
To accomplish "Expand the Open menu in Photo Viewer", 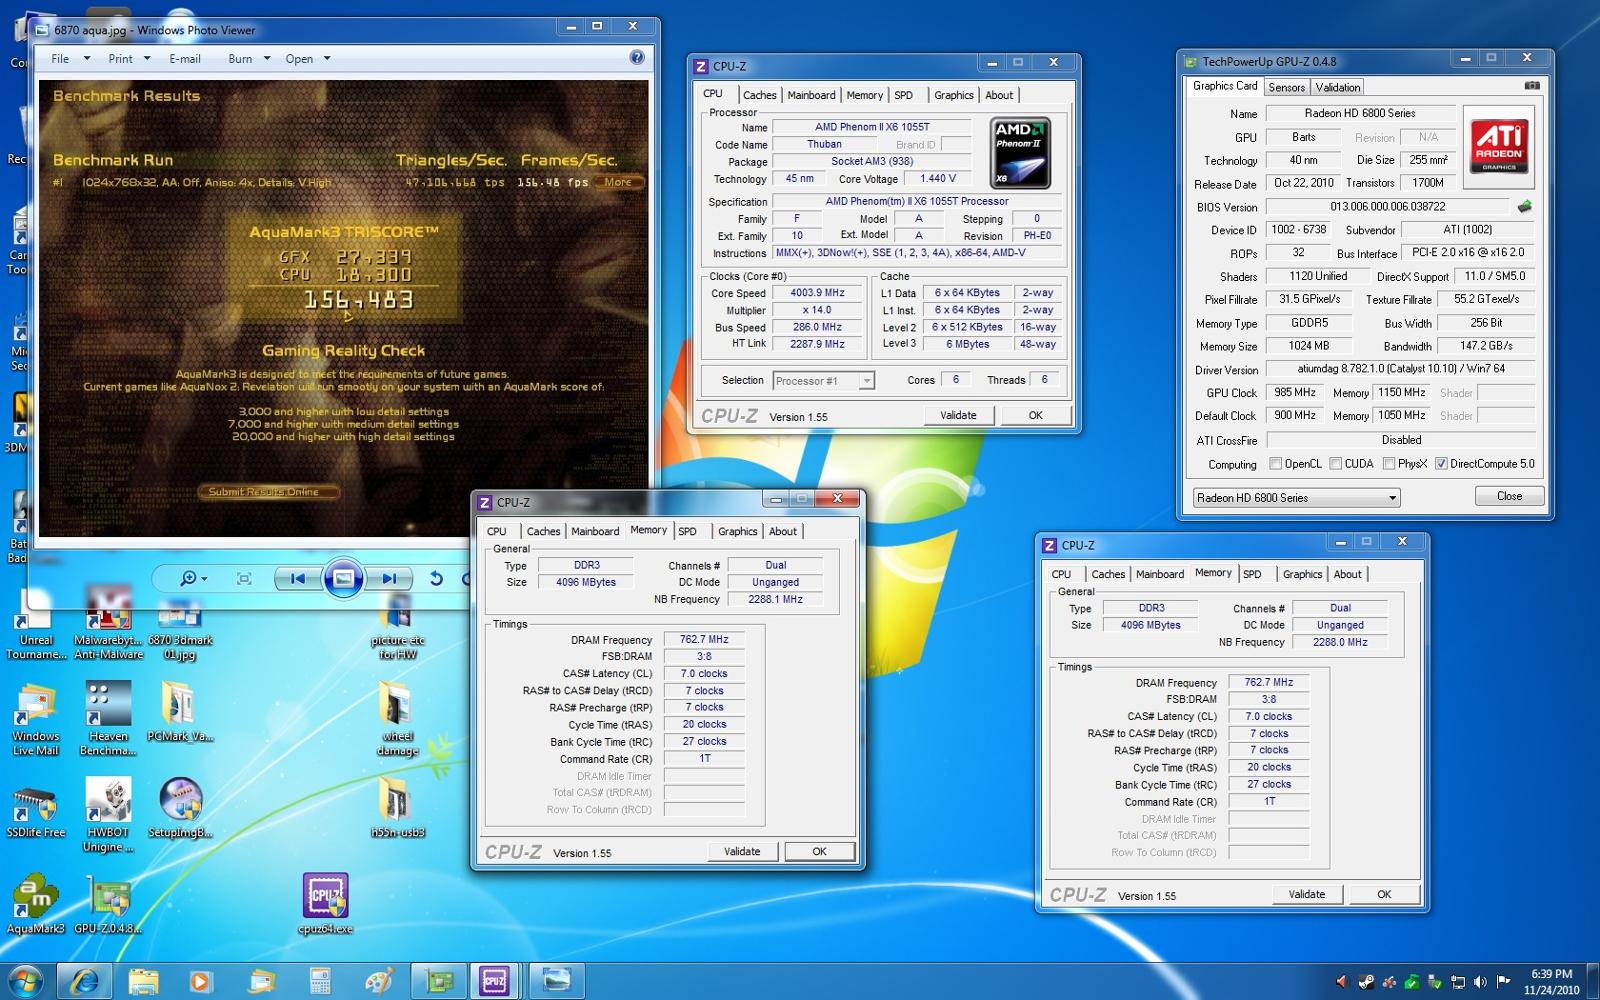I will click(307, 58).
